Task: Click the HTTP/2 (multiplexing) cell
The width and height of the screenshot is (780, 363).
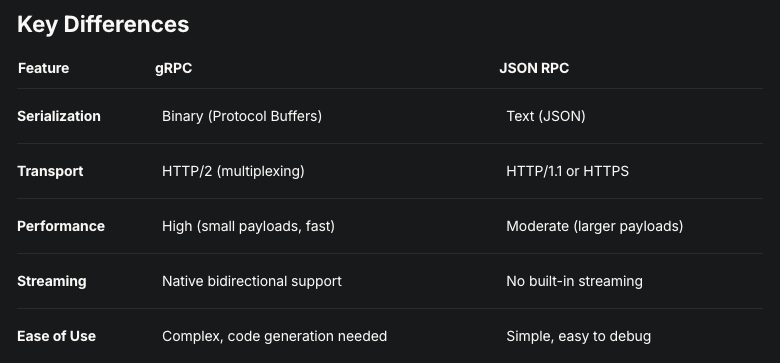Action: [233, 172]
